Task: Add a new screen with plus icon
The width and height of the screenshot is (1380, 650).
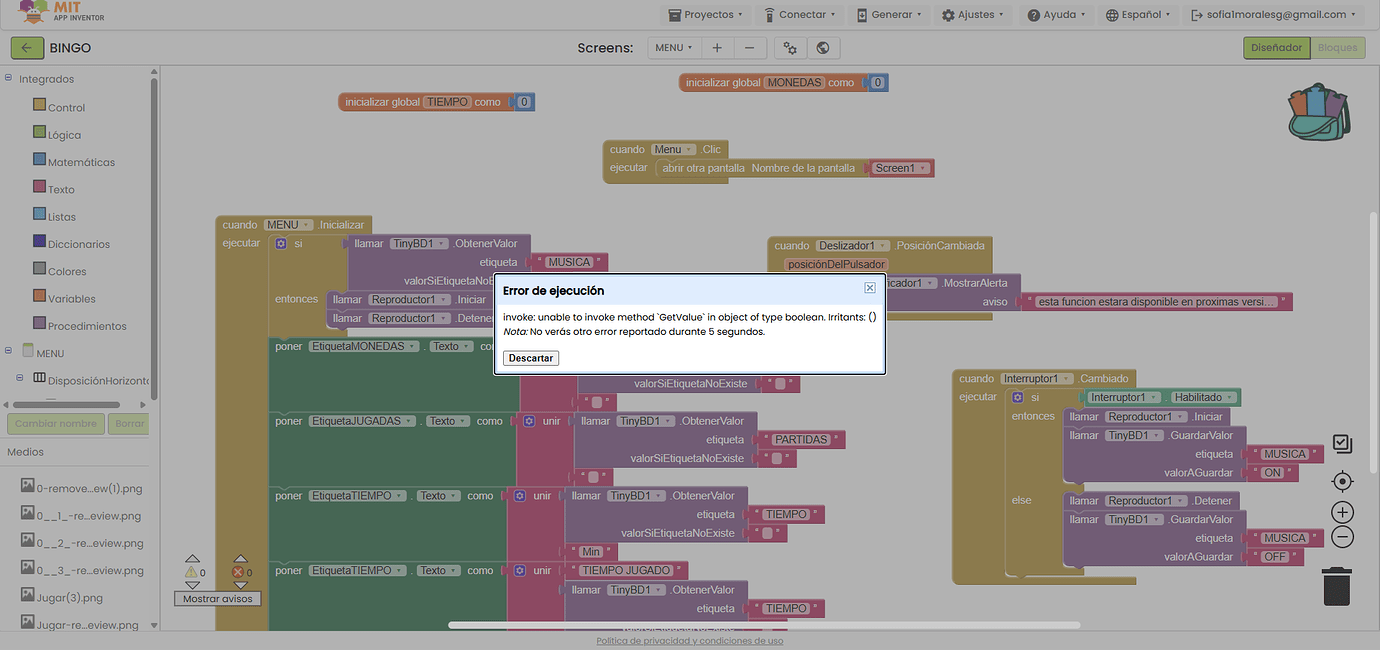Action: tap(717, 48)
